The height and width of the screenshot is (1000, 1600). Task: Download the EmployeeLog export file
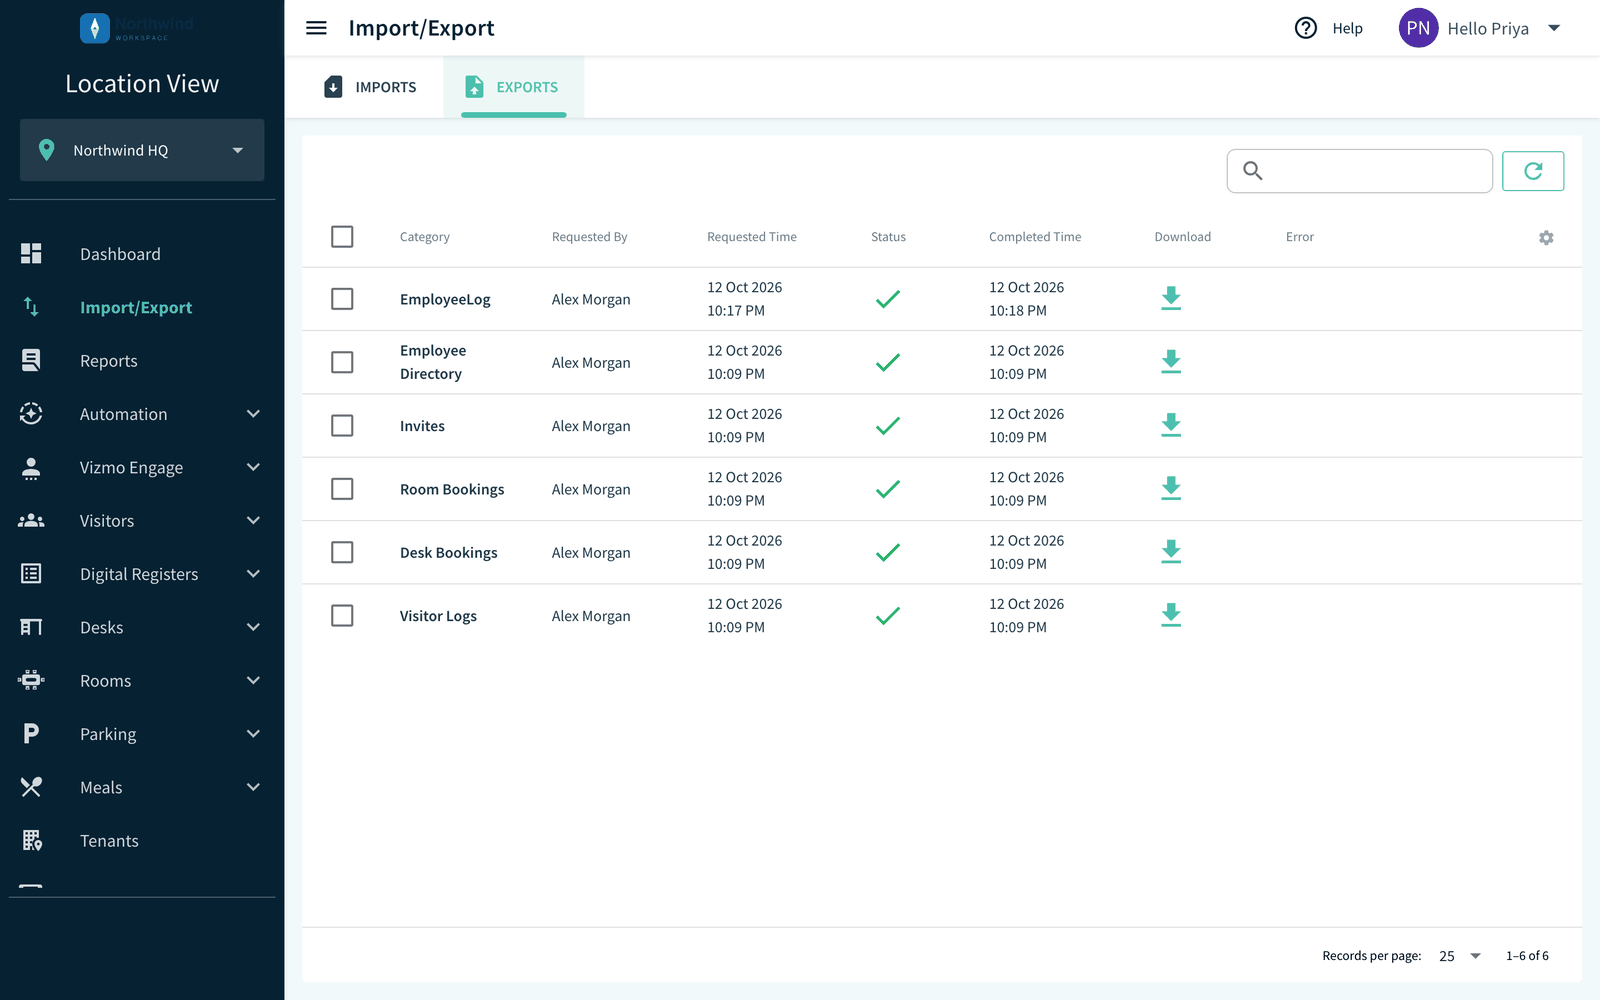(1171, 298)
